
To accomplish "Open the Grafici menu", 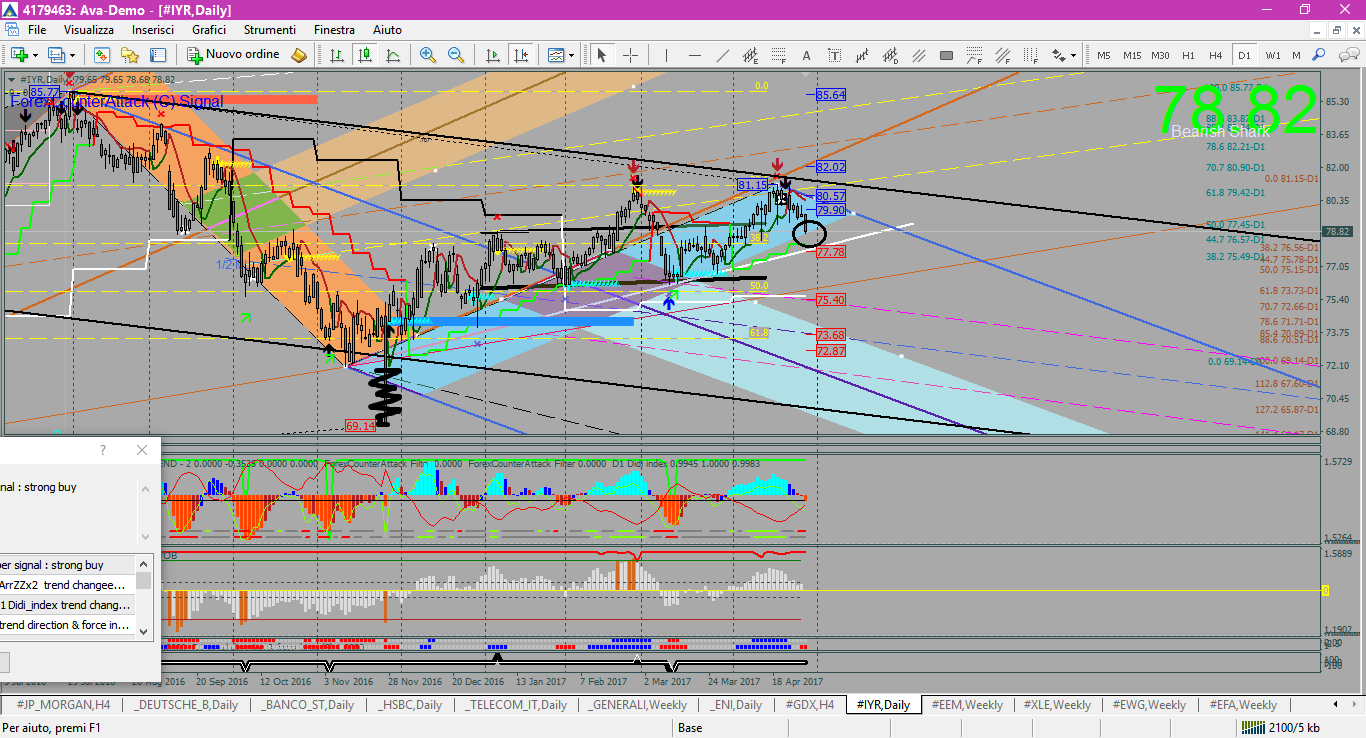I will [x=209, y=30].
